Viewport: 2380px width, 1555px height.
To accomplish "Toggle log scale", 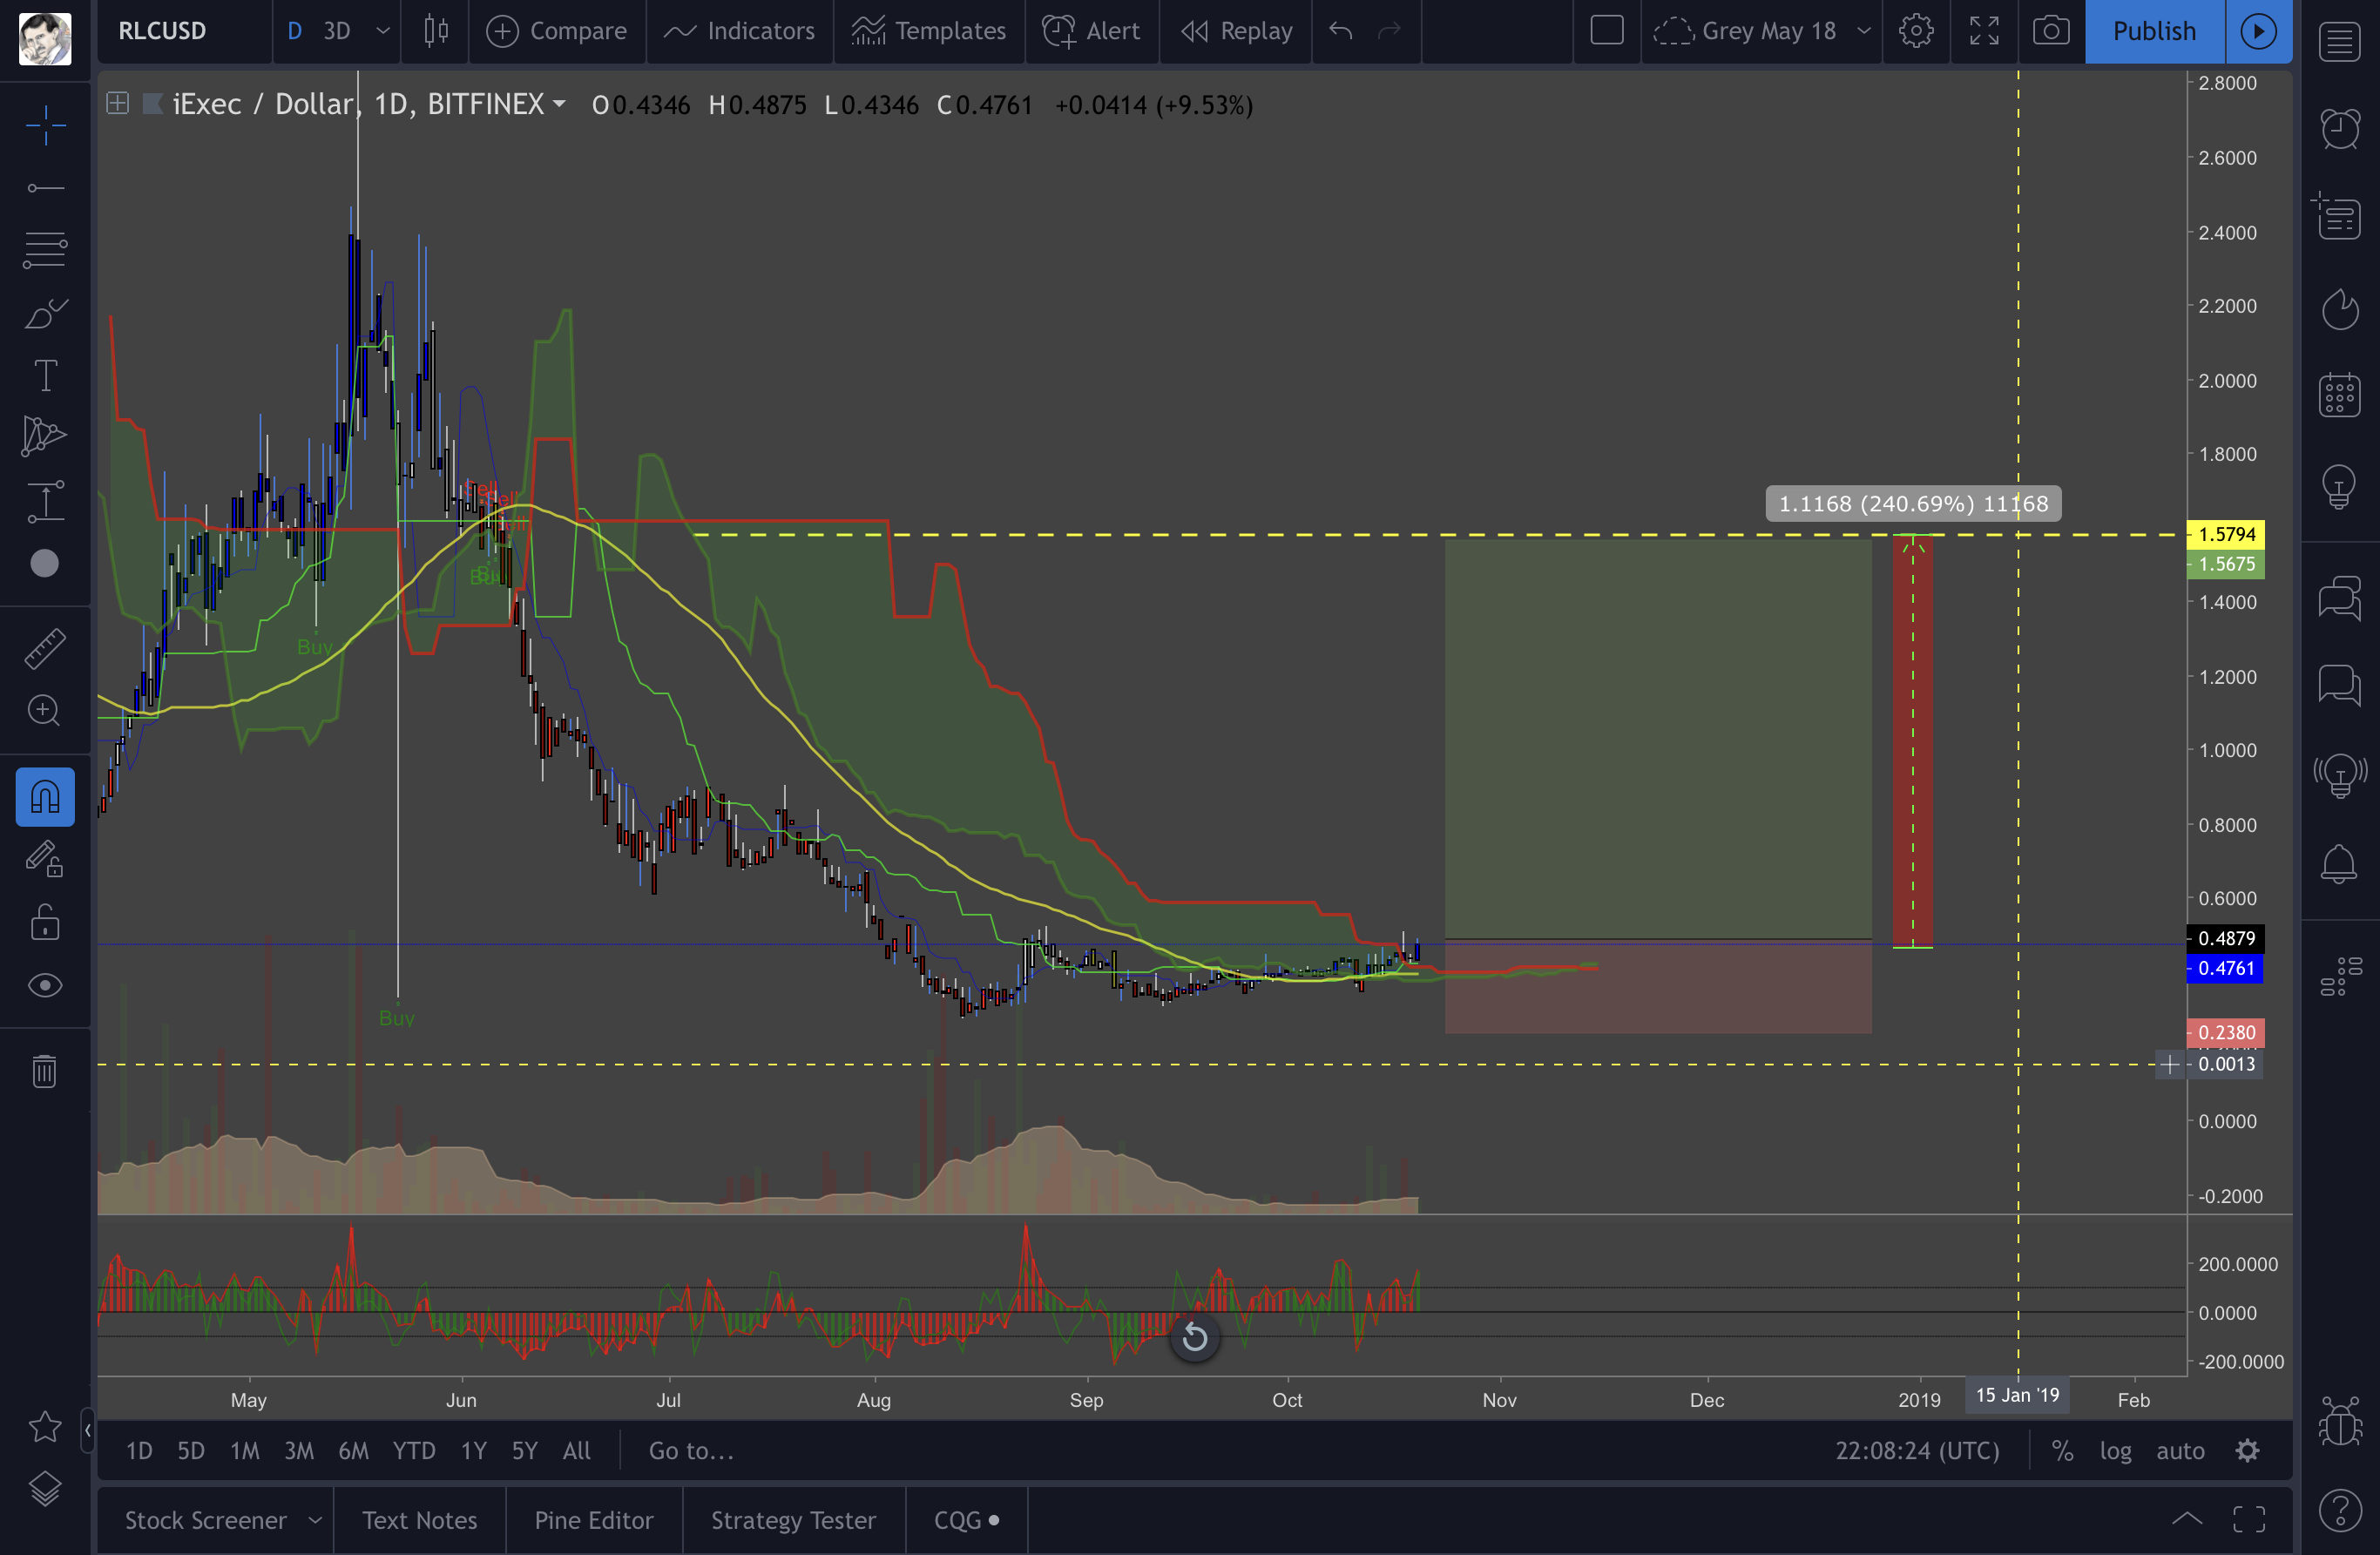I will (2115, 1451).
